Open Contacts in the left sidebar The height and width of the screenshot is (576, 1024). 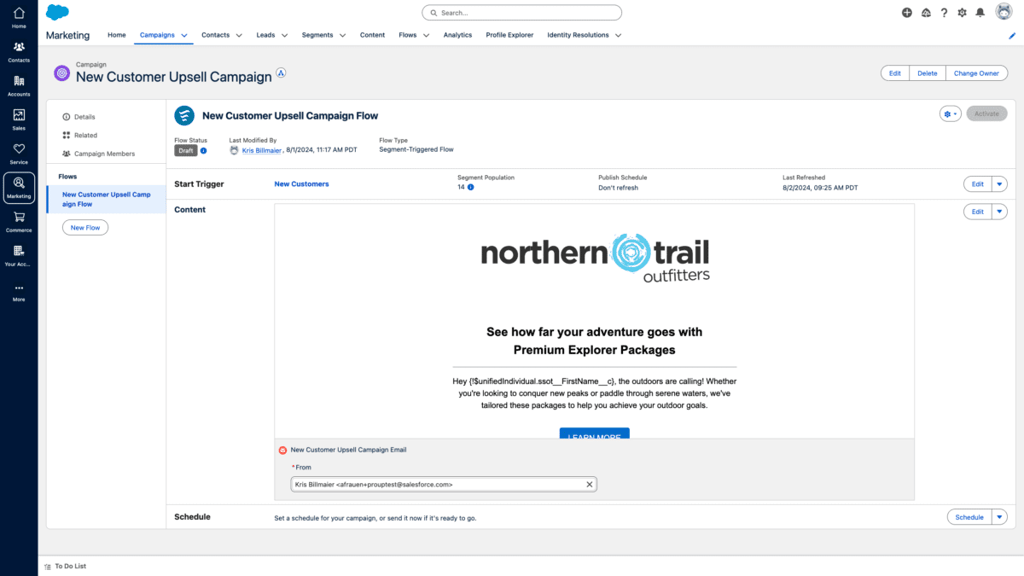click(x=19, y=52)
